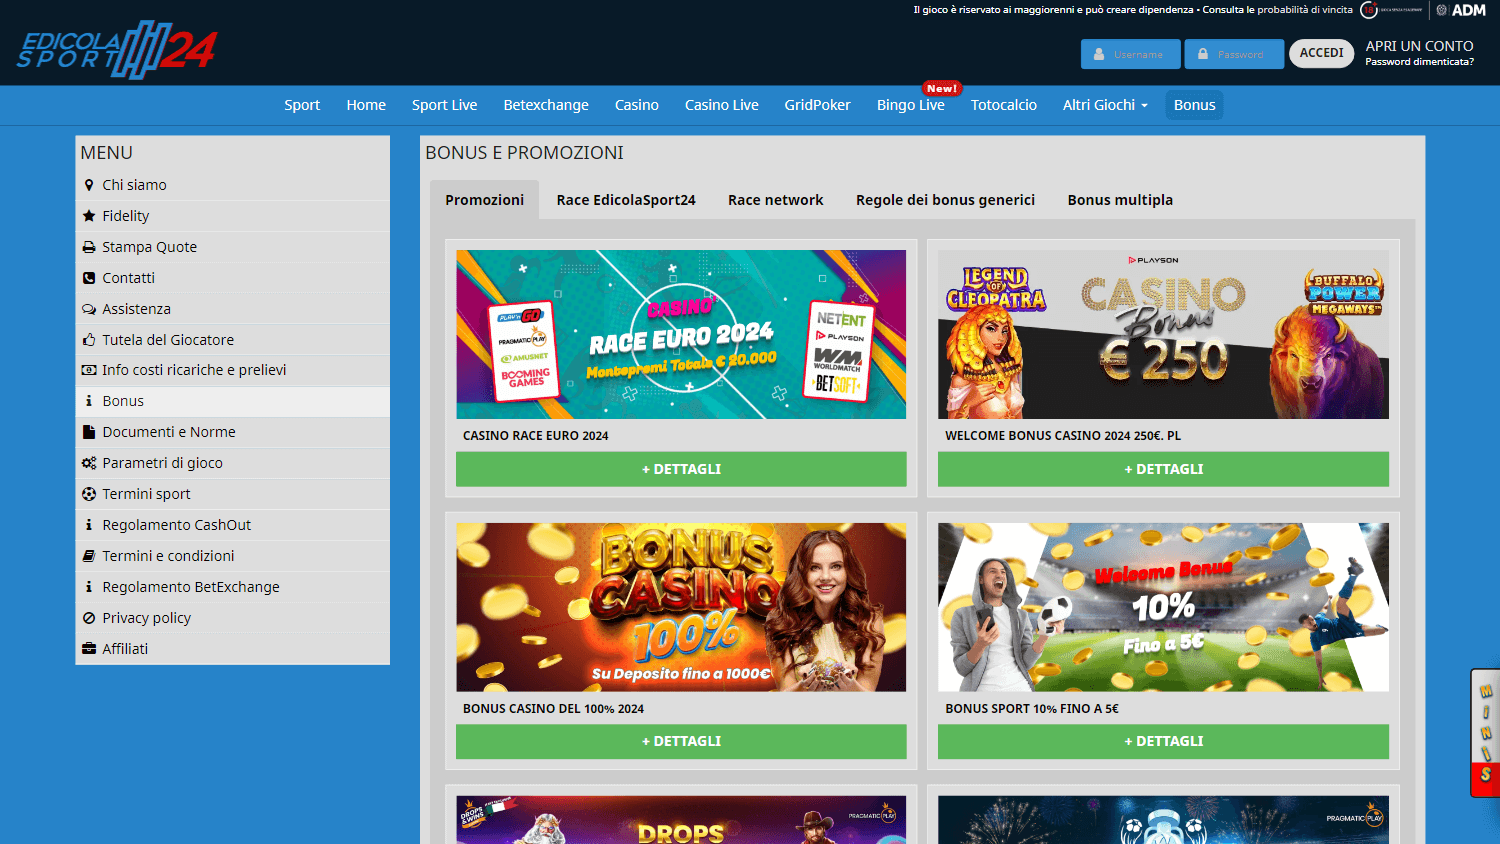This screenshot has width=1500, height=844.
Task: Open GridPoker in navigation bar
Action: point(817,105)
